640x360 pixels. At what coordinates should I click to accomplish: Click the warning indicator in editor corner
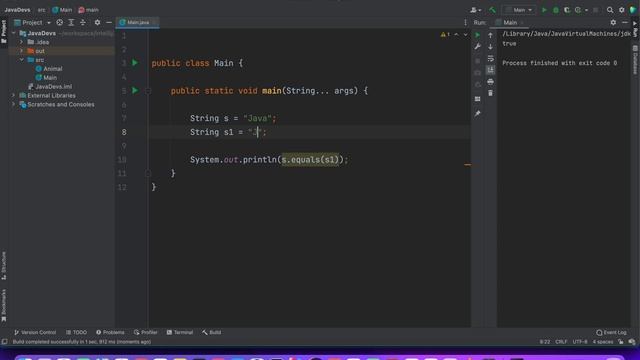click(x=445, y=35)
